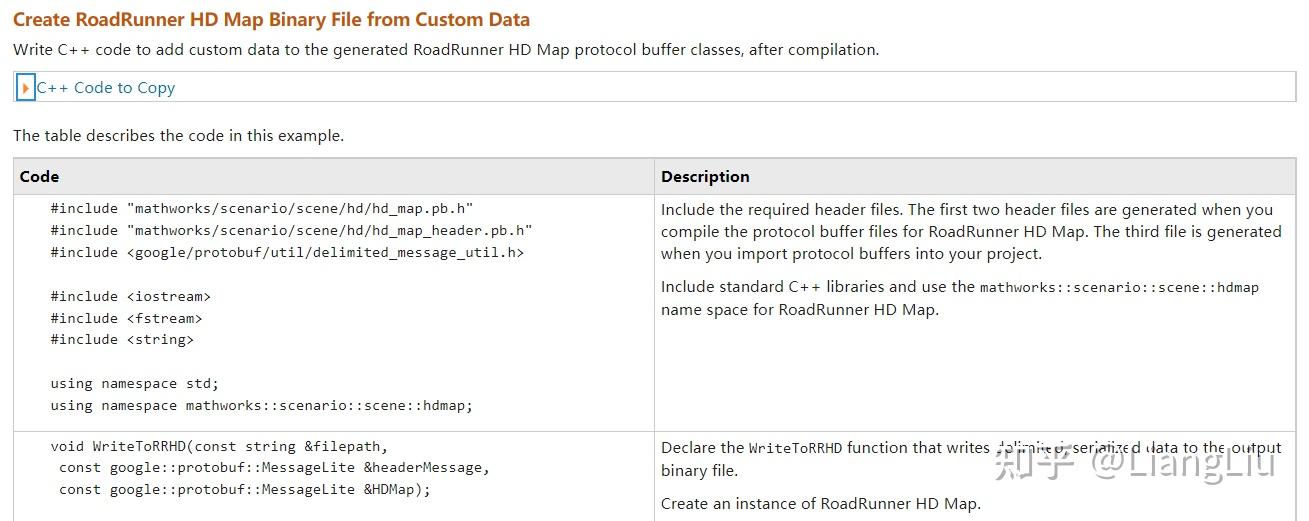This screenshot has height=521, width=1309.
Task: Click "Create an instance of RoadRunner HD Map." text
Action: [821, 503]
